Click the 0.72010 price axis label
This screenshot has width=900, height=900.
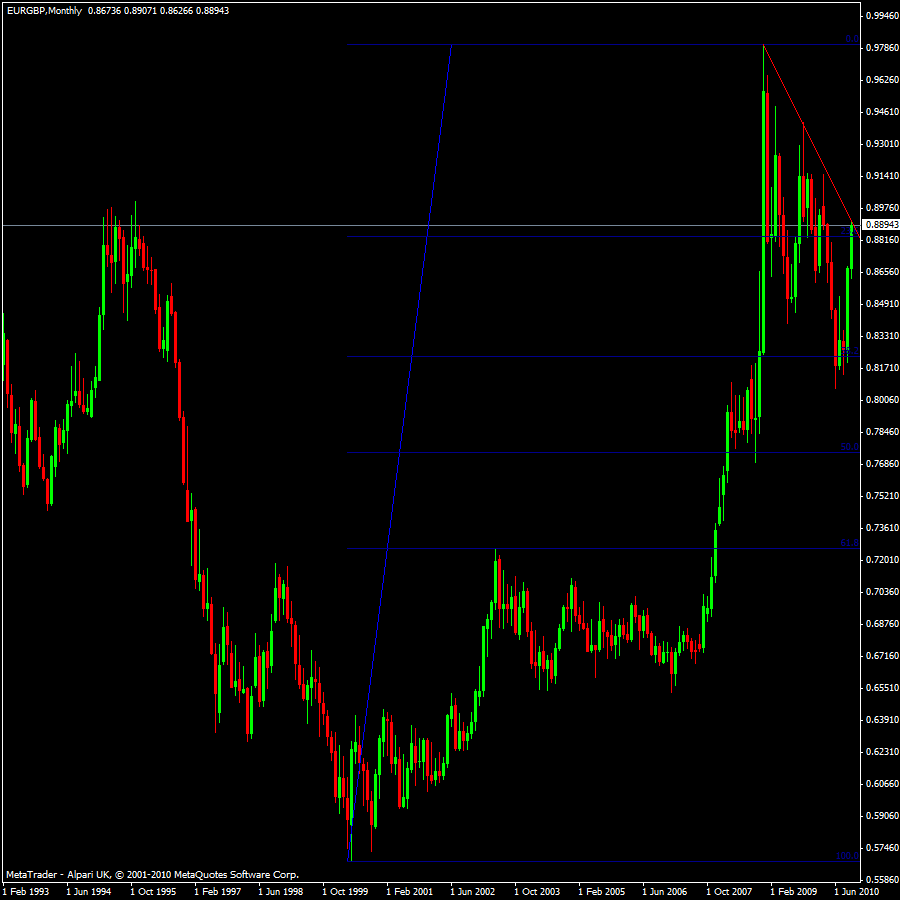pyautogui.click(x=882, y=560)
